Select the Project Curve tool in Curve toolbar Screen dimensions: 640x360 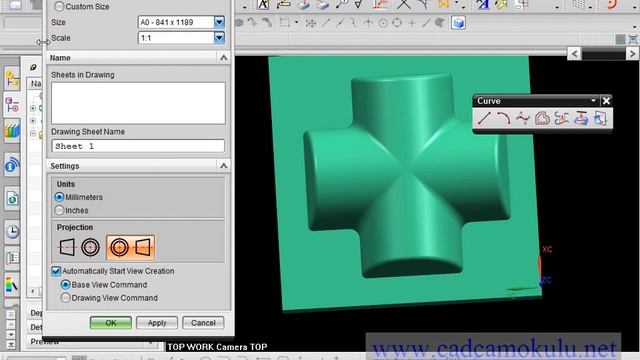(581, 119)
